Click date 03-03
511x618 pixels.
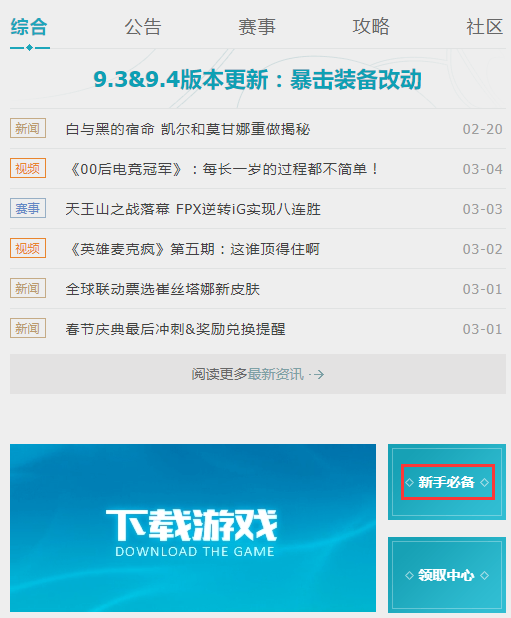coord(483,209)
